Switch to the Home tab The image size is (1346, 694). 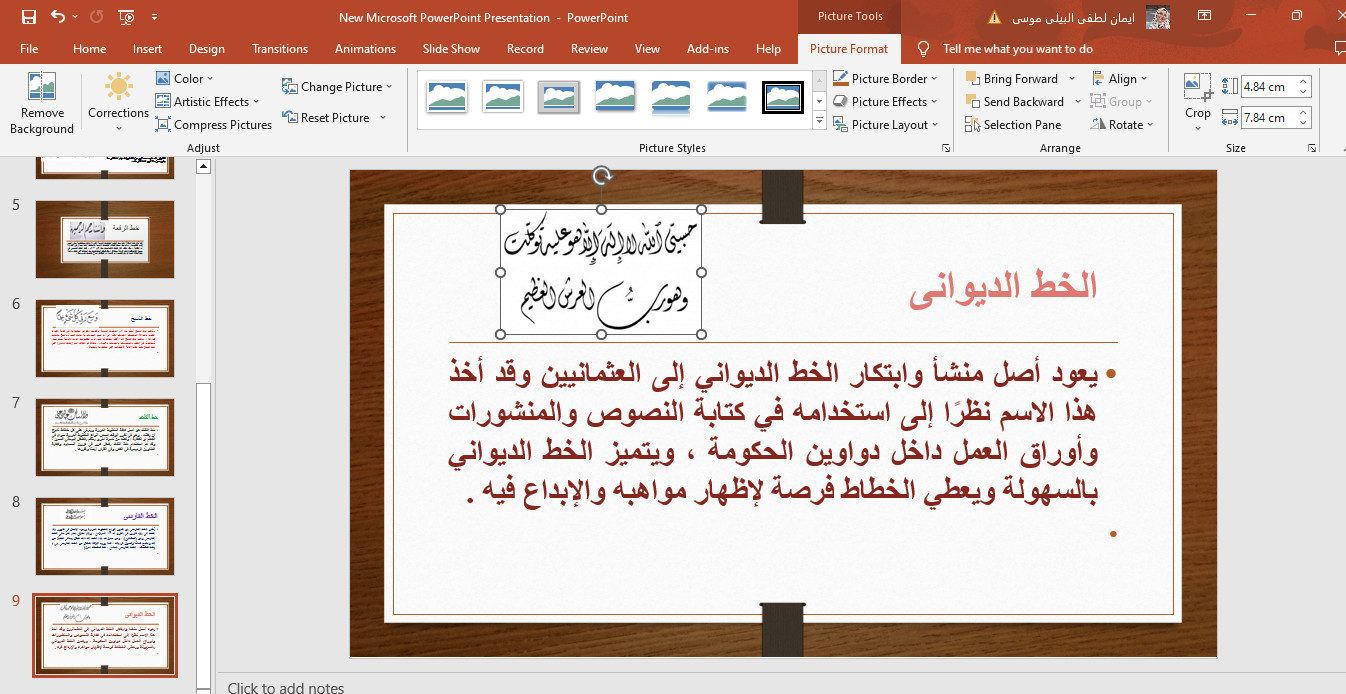[89, 48]
